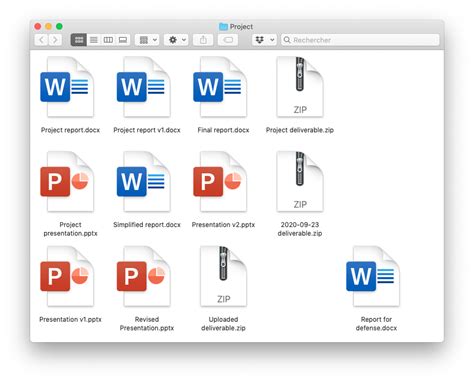Click the Forward navigation arrow
Image resolution: width=474 pixels, height=382 pixels.
click(x=55, y=40)
